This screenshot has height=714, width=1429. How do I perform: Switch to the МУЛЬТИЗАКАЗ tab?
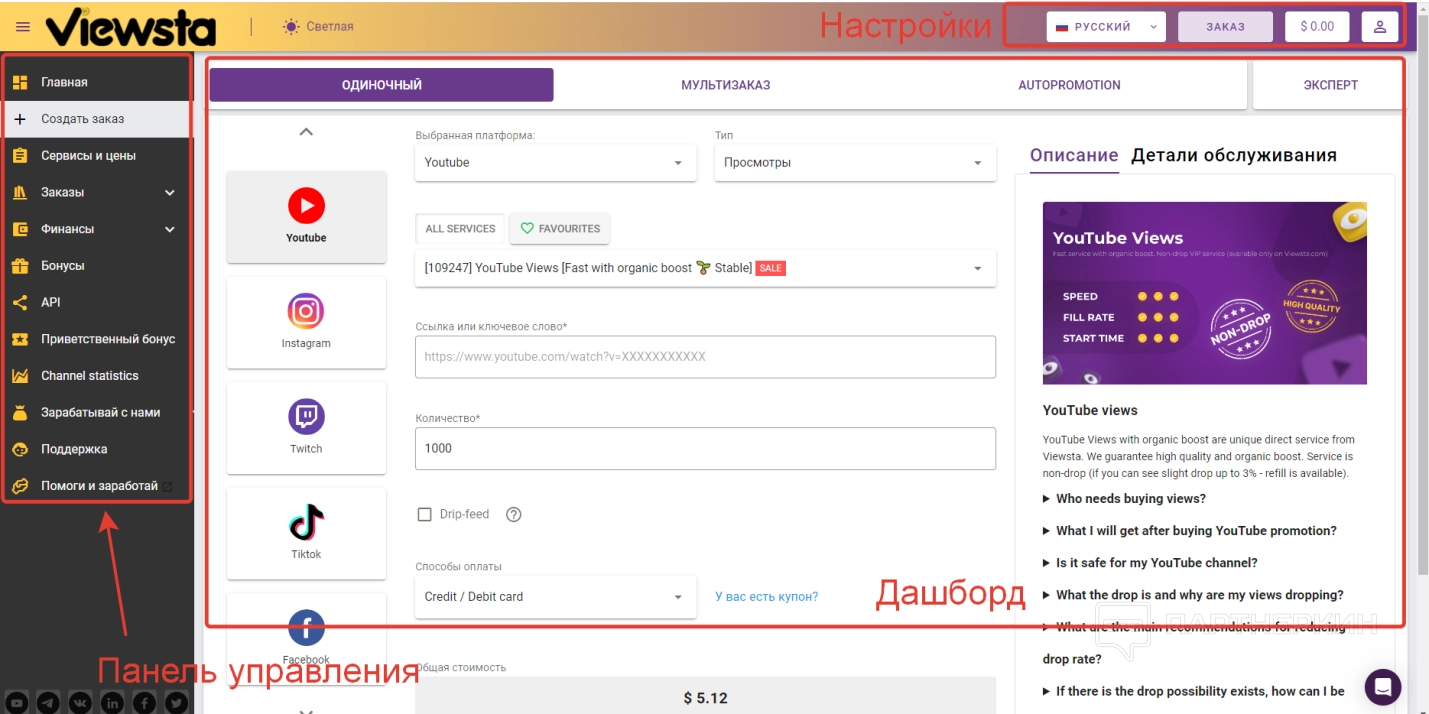point(725,85)
